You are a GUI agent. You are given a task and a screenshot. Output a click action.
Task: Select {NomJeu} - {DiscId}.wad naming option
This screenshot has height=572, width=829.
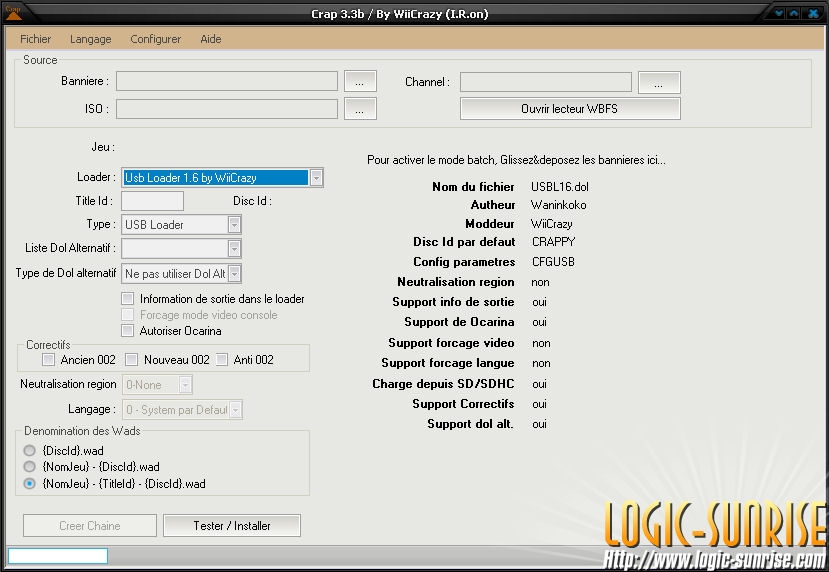30,467
